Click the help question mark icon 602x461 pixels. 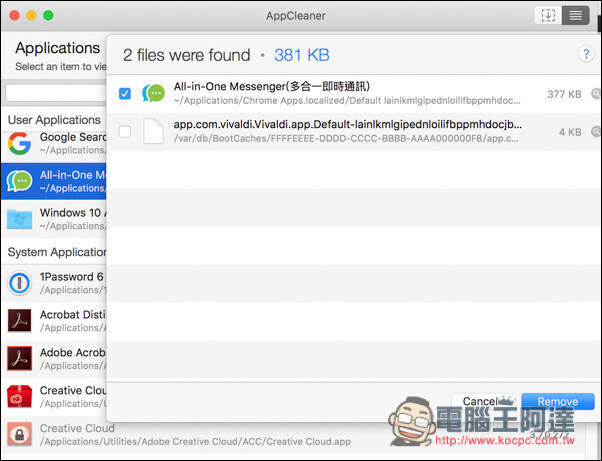click(x=586, y=55)
